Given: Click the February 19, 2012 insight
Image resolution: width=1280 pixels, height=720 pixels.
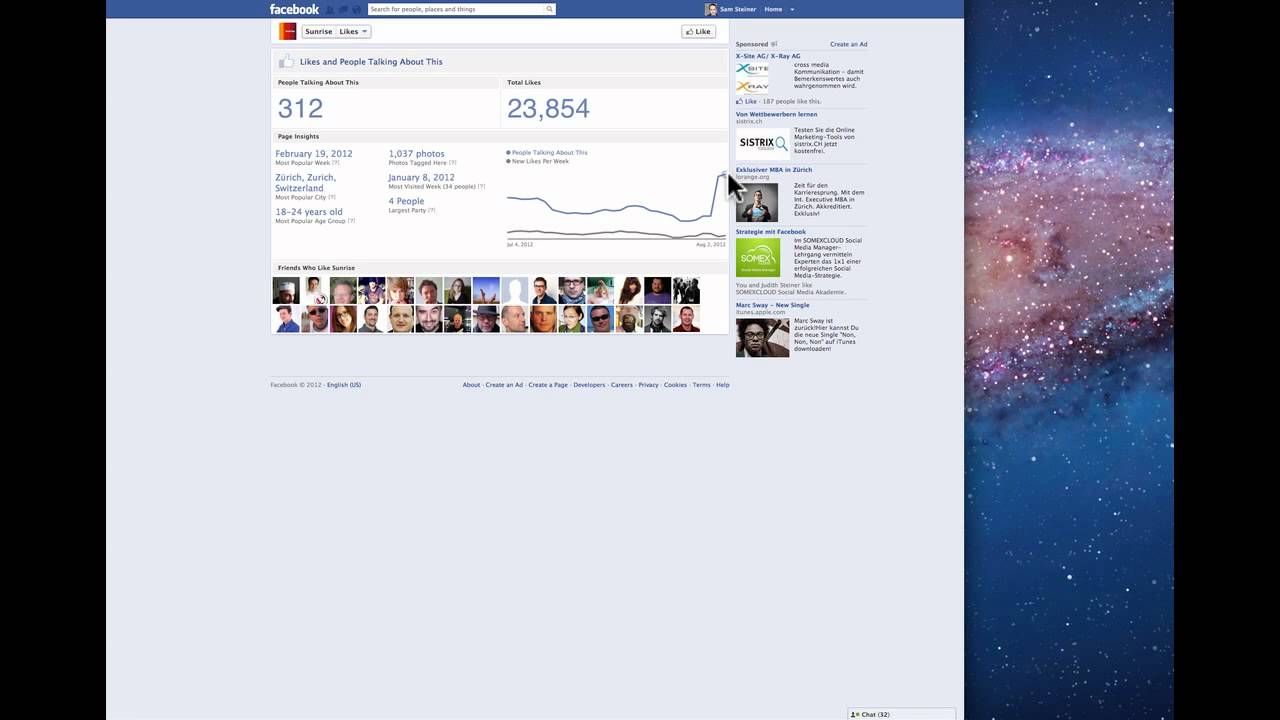Looking at the screenshot, I should [x=314, y=154].
